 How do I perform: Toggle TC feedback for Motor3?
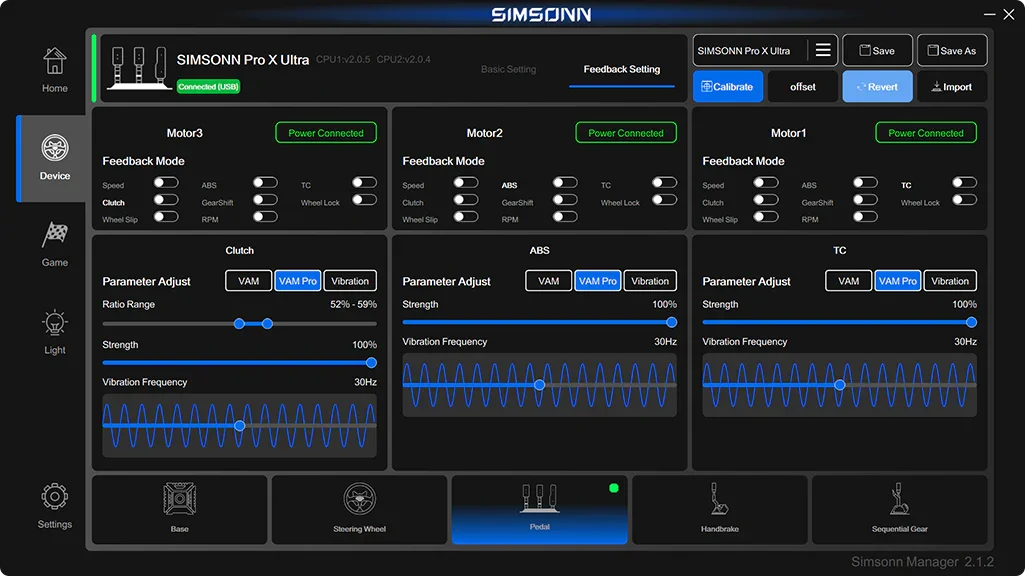point(364,182)
